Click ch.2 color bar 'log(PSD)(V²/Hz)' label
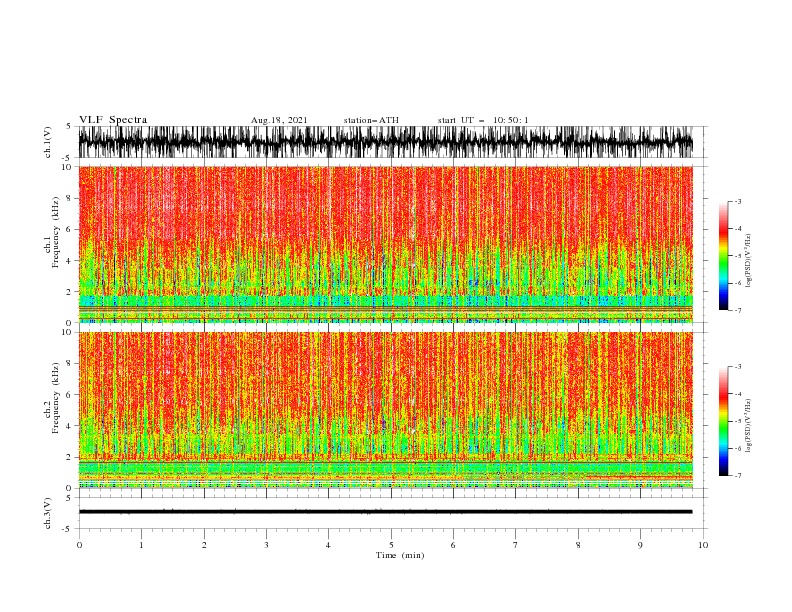Screen dimensions: 792x612 tap(748, 426)
